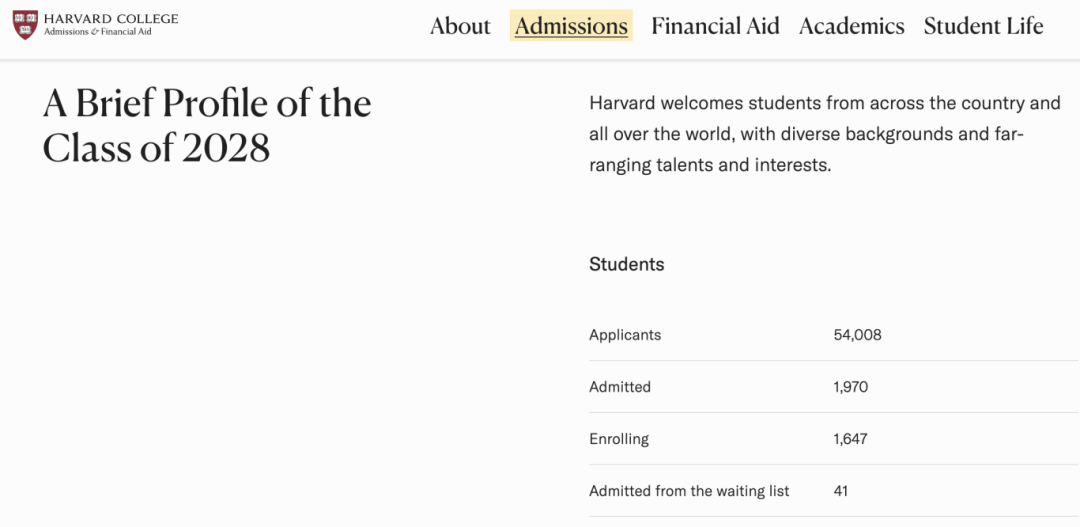
Task: Click the 1,970 admitted value
Action: 850,387
